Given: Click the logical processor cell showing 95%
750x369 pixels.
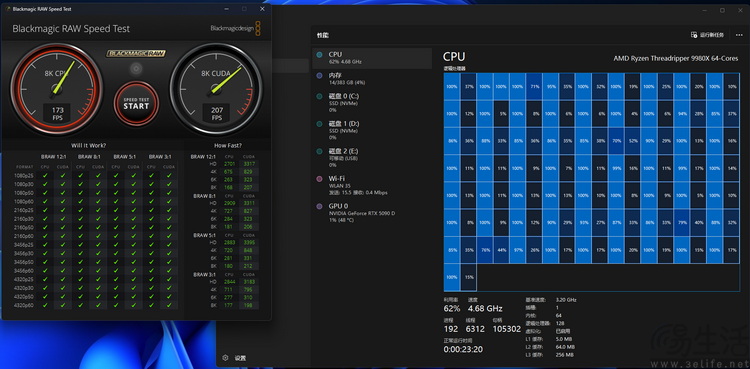Looking at the screenshot, I should [550, 87].
